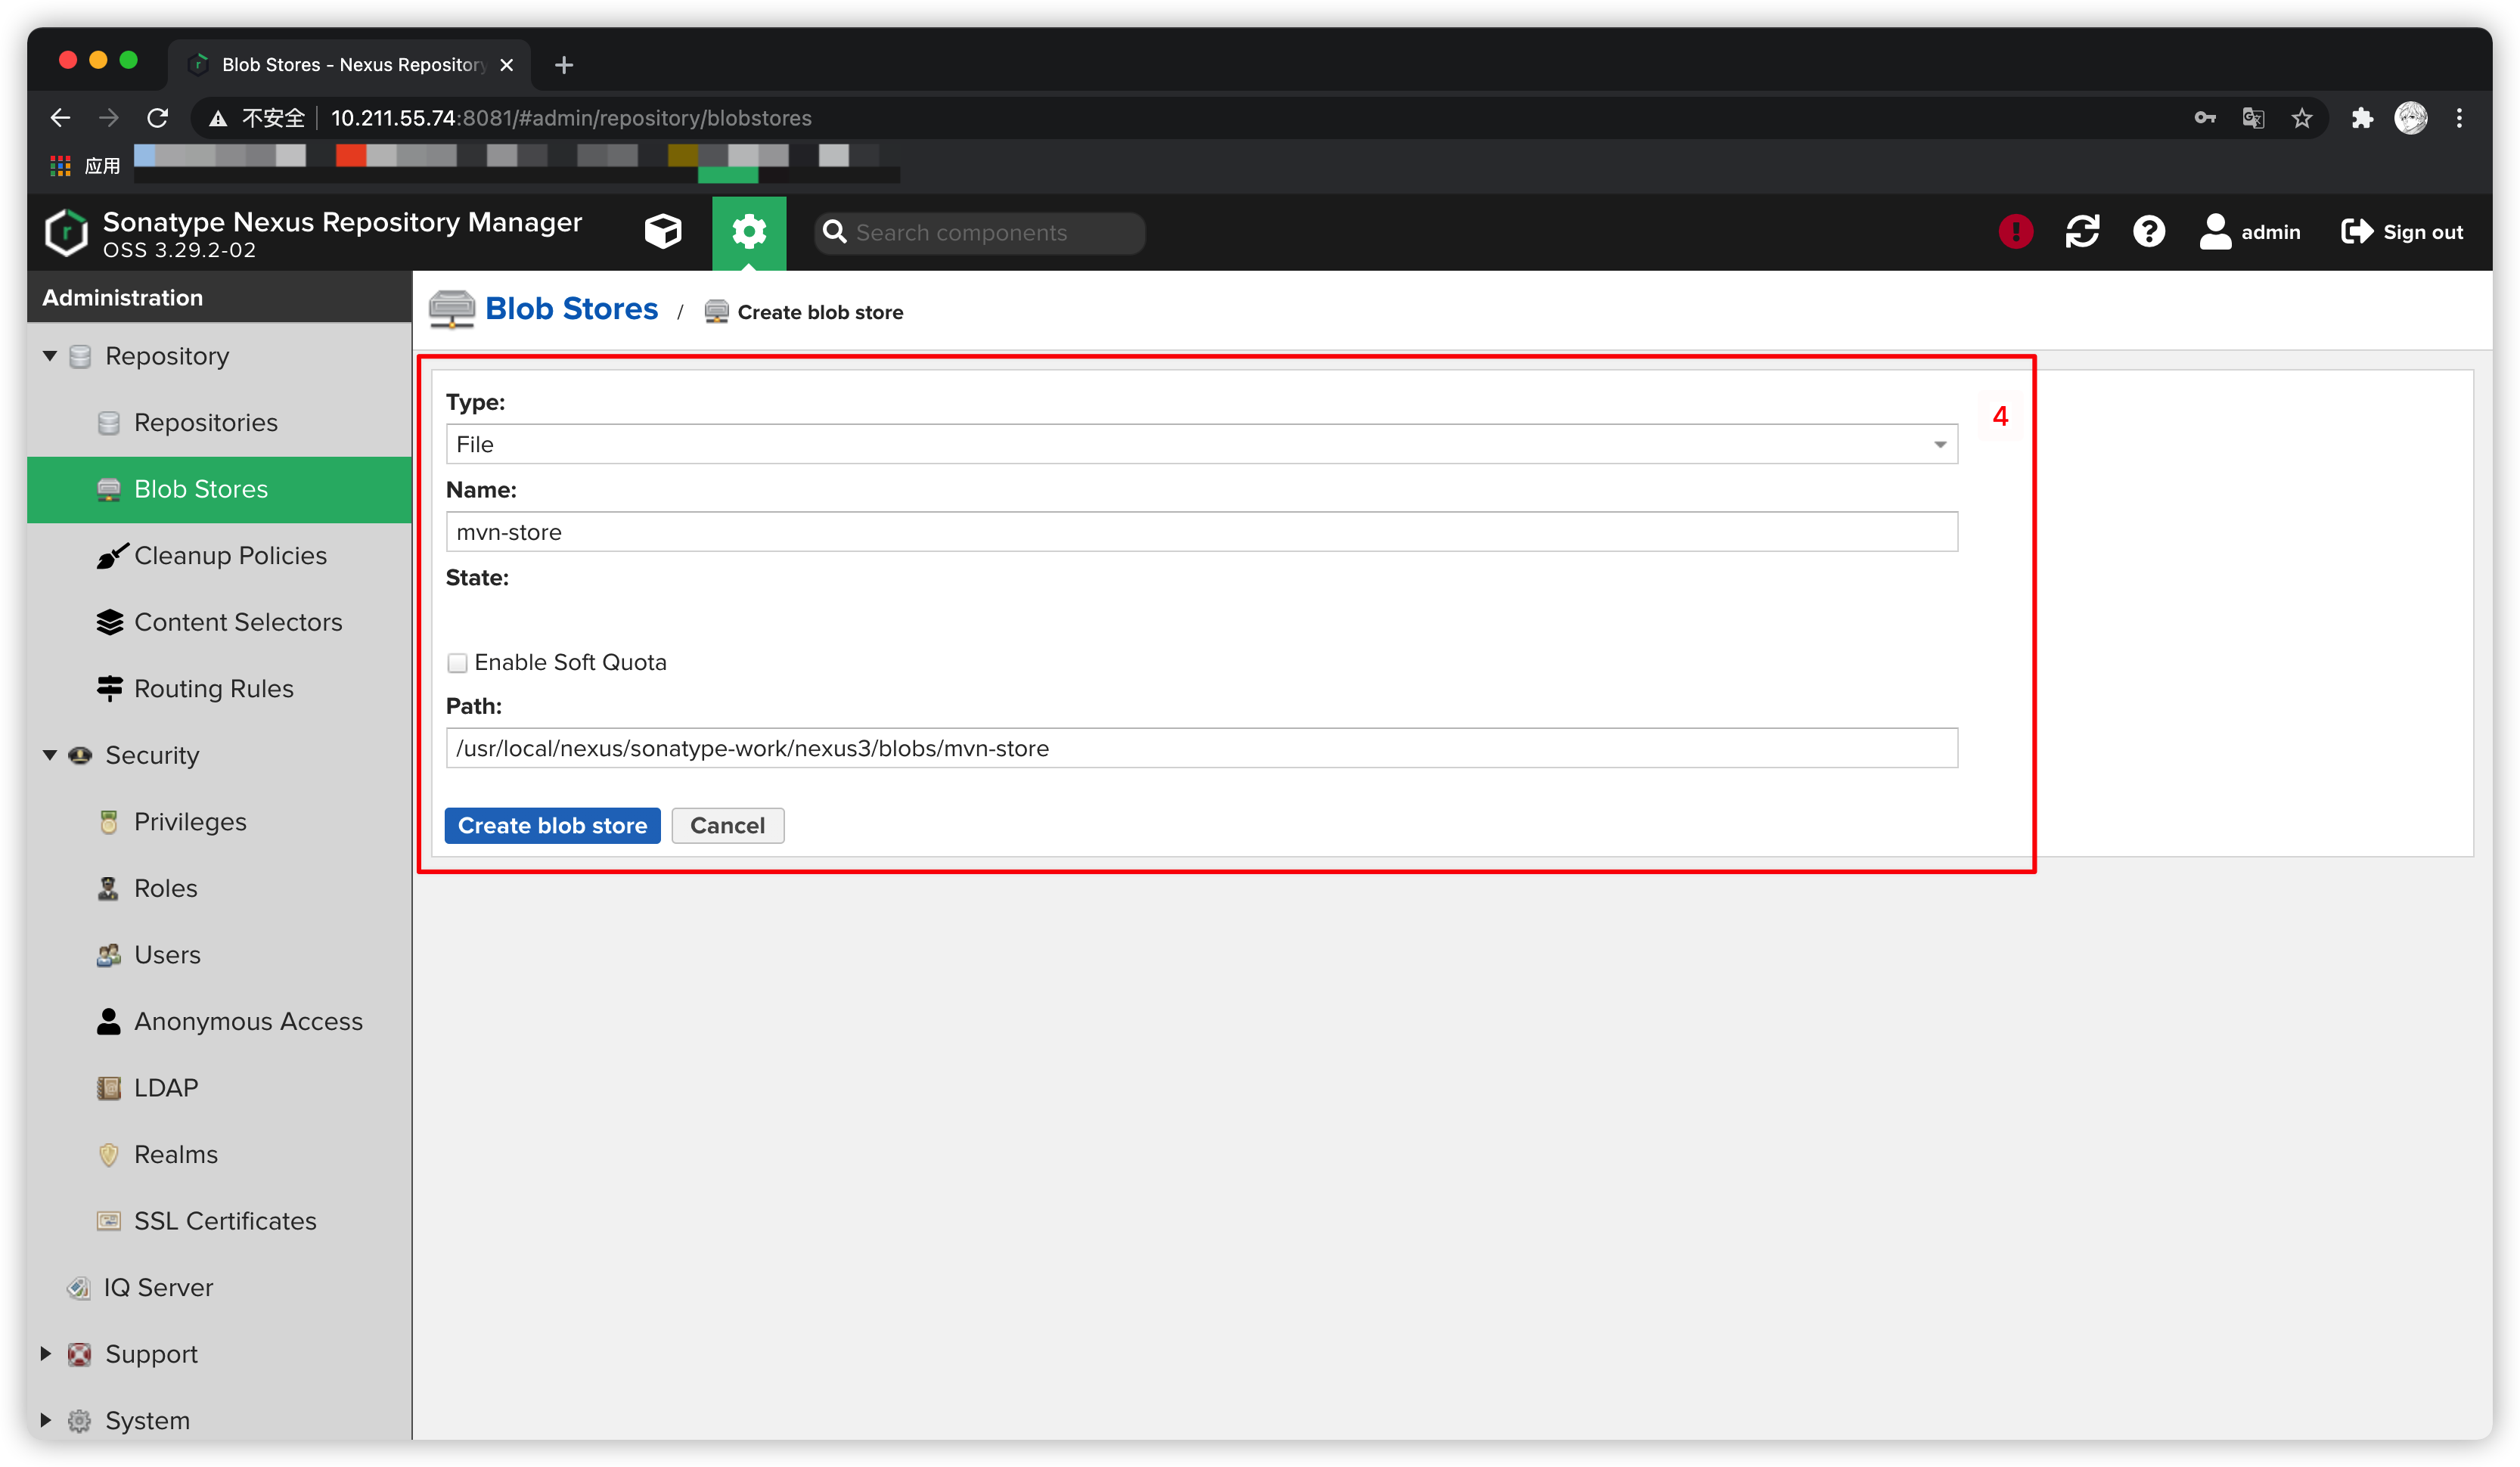
Task: Click the Create blob store button
Action: tap(552, 826)
